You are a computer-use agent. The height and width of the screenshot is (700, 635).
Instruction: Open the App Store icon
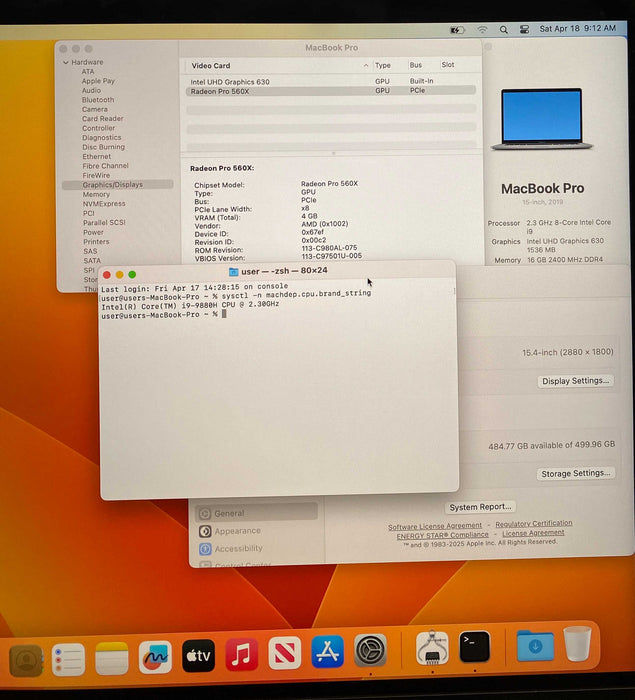pyautogui.click(x=327, y=651)
